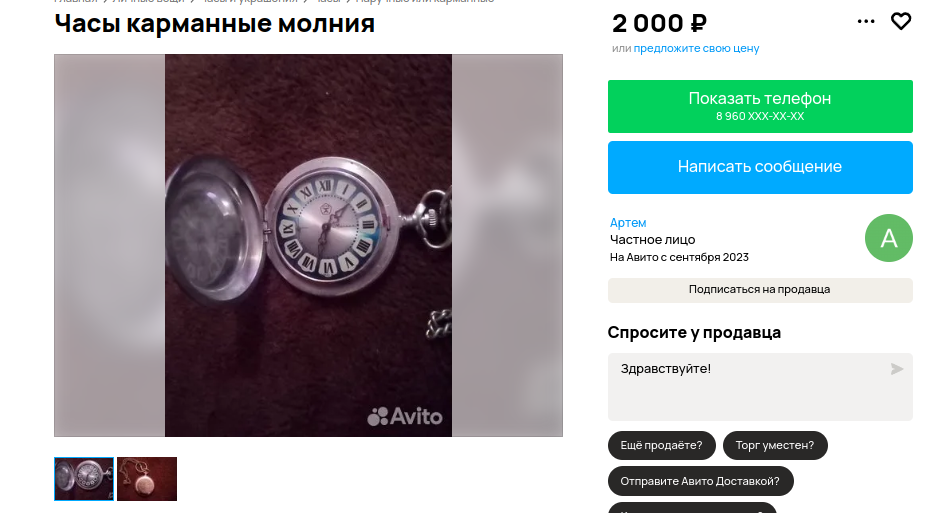This screenshot has height=513, width=928.
Task: Go to previous photo via left blurred area
Action: [109, 246]
